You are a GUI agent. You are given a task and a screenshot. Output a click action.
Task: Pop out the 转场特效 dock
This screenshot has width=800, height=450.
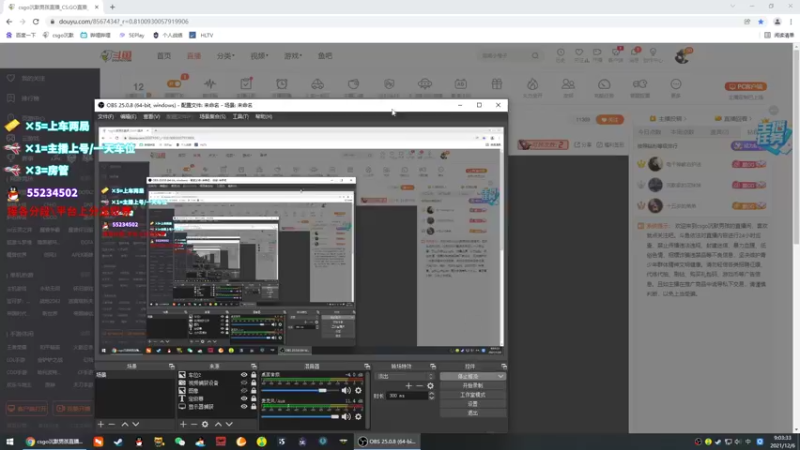(433, 366)
